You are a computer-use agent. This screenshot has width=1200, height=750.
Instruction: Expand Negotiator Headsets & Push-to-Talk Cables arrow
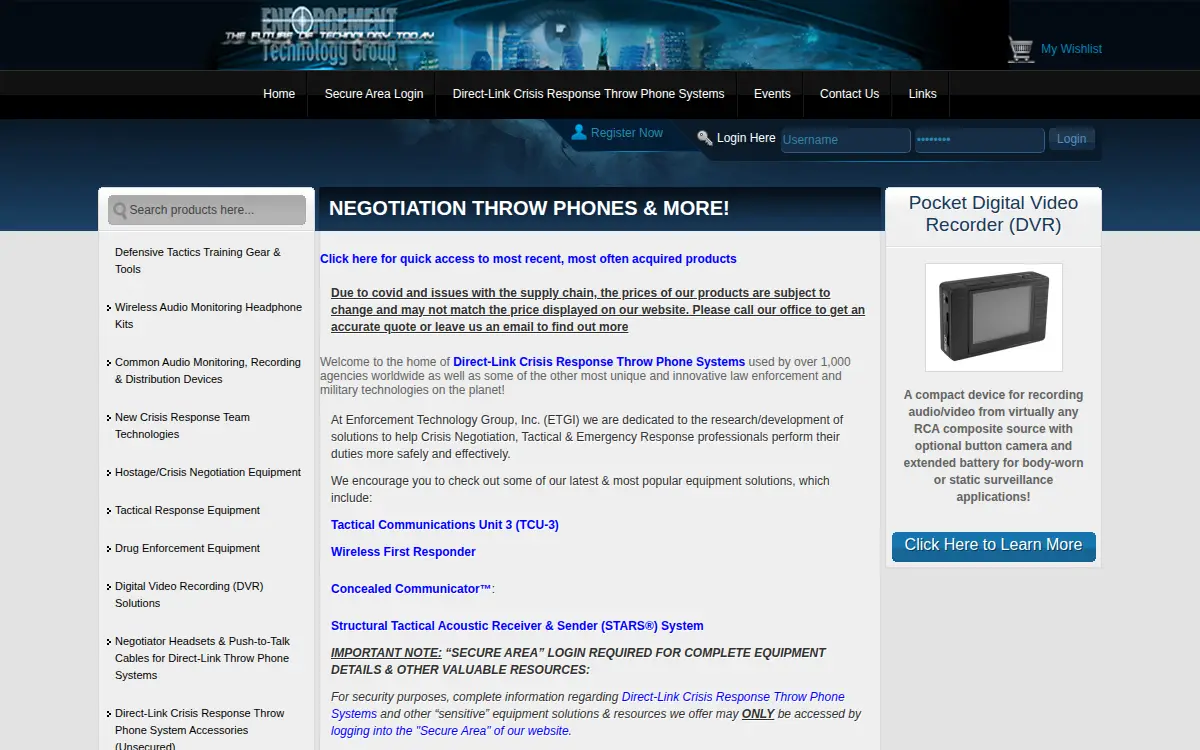click(x=108, y=642)
